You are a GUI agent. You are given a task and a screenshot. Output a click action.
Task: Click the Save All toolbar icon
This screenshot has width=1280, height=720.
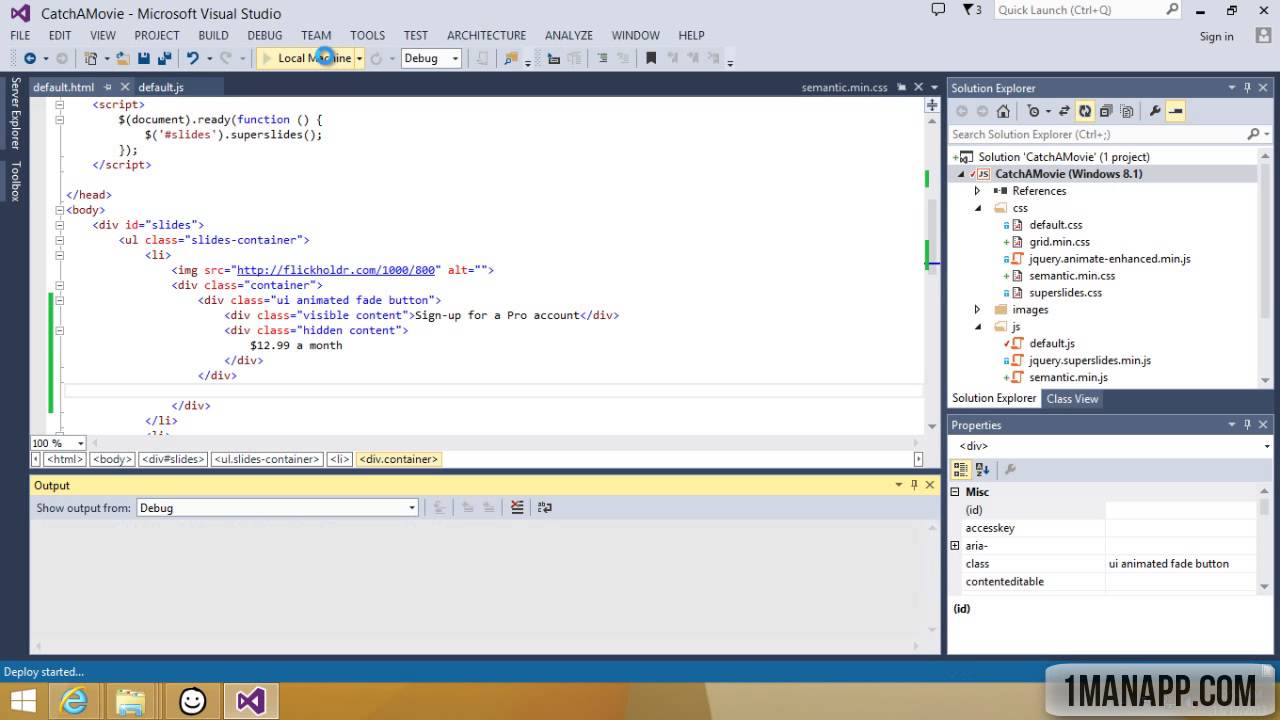[165, 58]
